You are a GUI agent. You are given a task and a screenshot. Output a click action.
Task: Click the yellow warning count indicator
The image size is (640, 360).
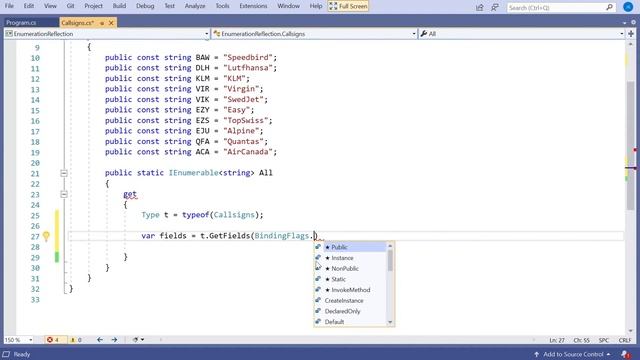pyautogui.click(x=76, y=340)
